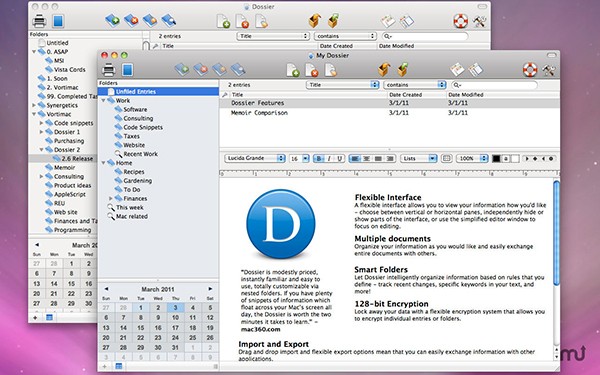Viewport: 600px width, 375px height.
Task: Toggle italic formatting button
Action: click(x=329, y=158)
